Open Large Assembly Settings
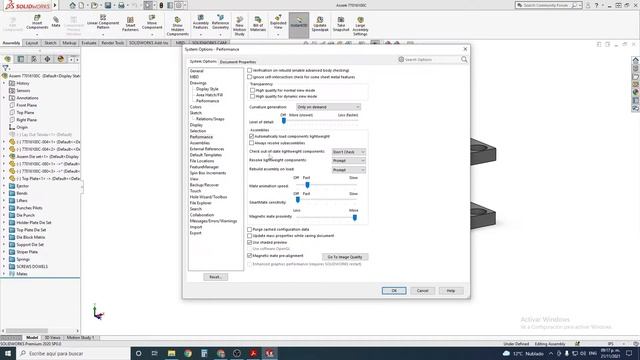 (x=360, y=26)
